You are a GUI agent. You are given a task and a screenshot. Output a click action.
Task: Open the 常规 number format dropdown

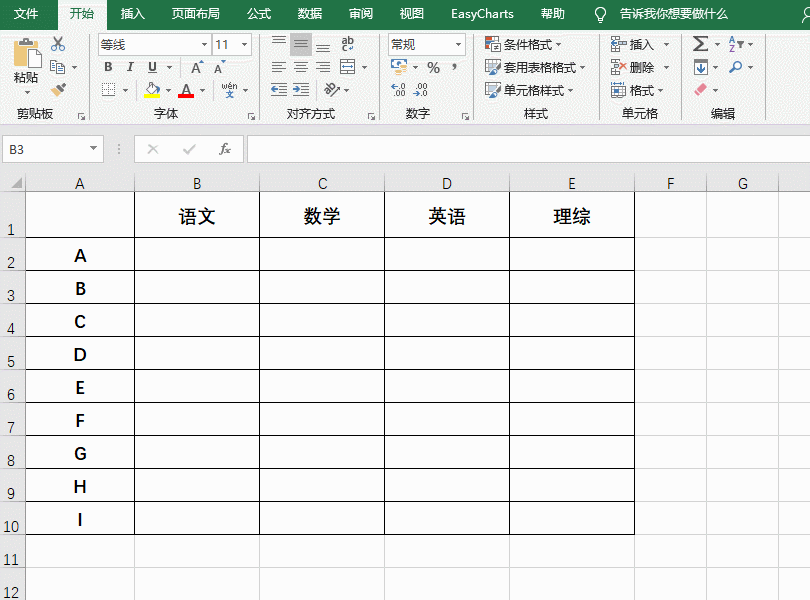point(458,44)
